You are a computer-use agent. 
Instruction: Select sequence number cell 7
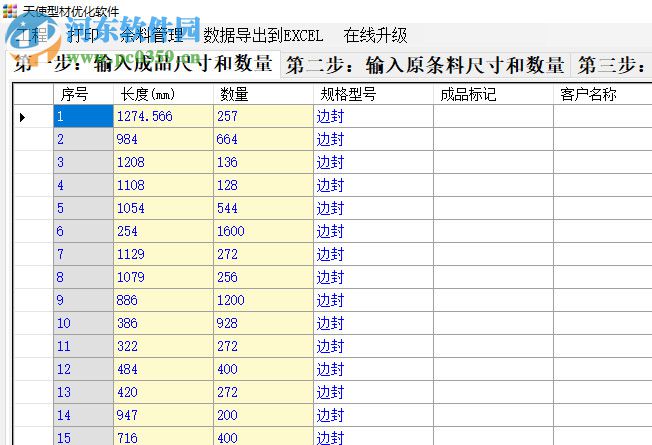coord(84,255)
